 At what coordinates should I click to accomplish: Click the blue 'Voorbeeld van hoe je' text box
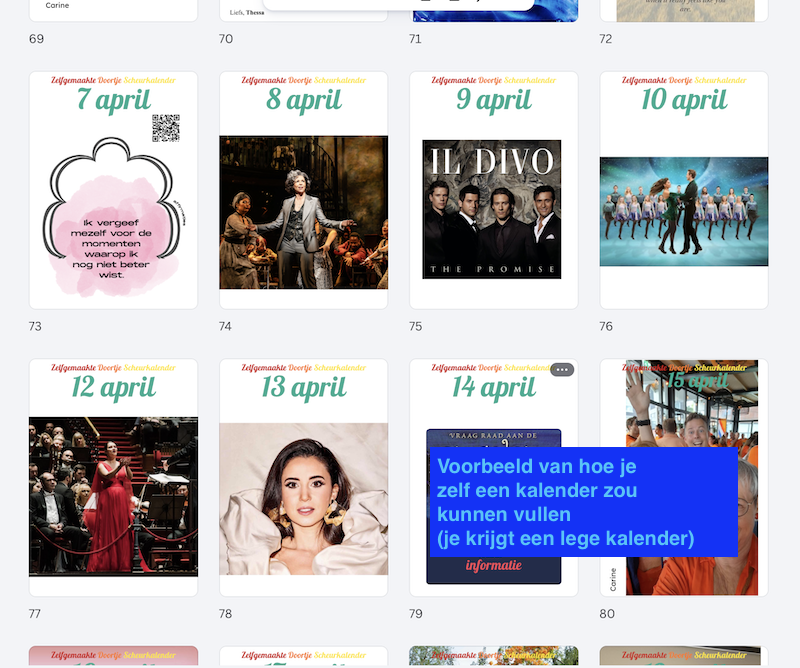coord(583,502)
